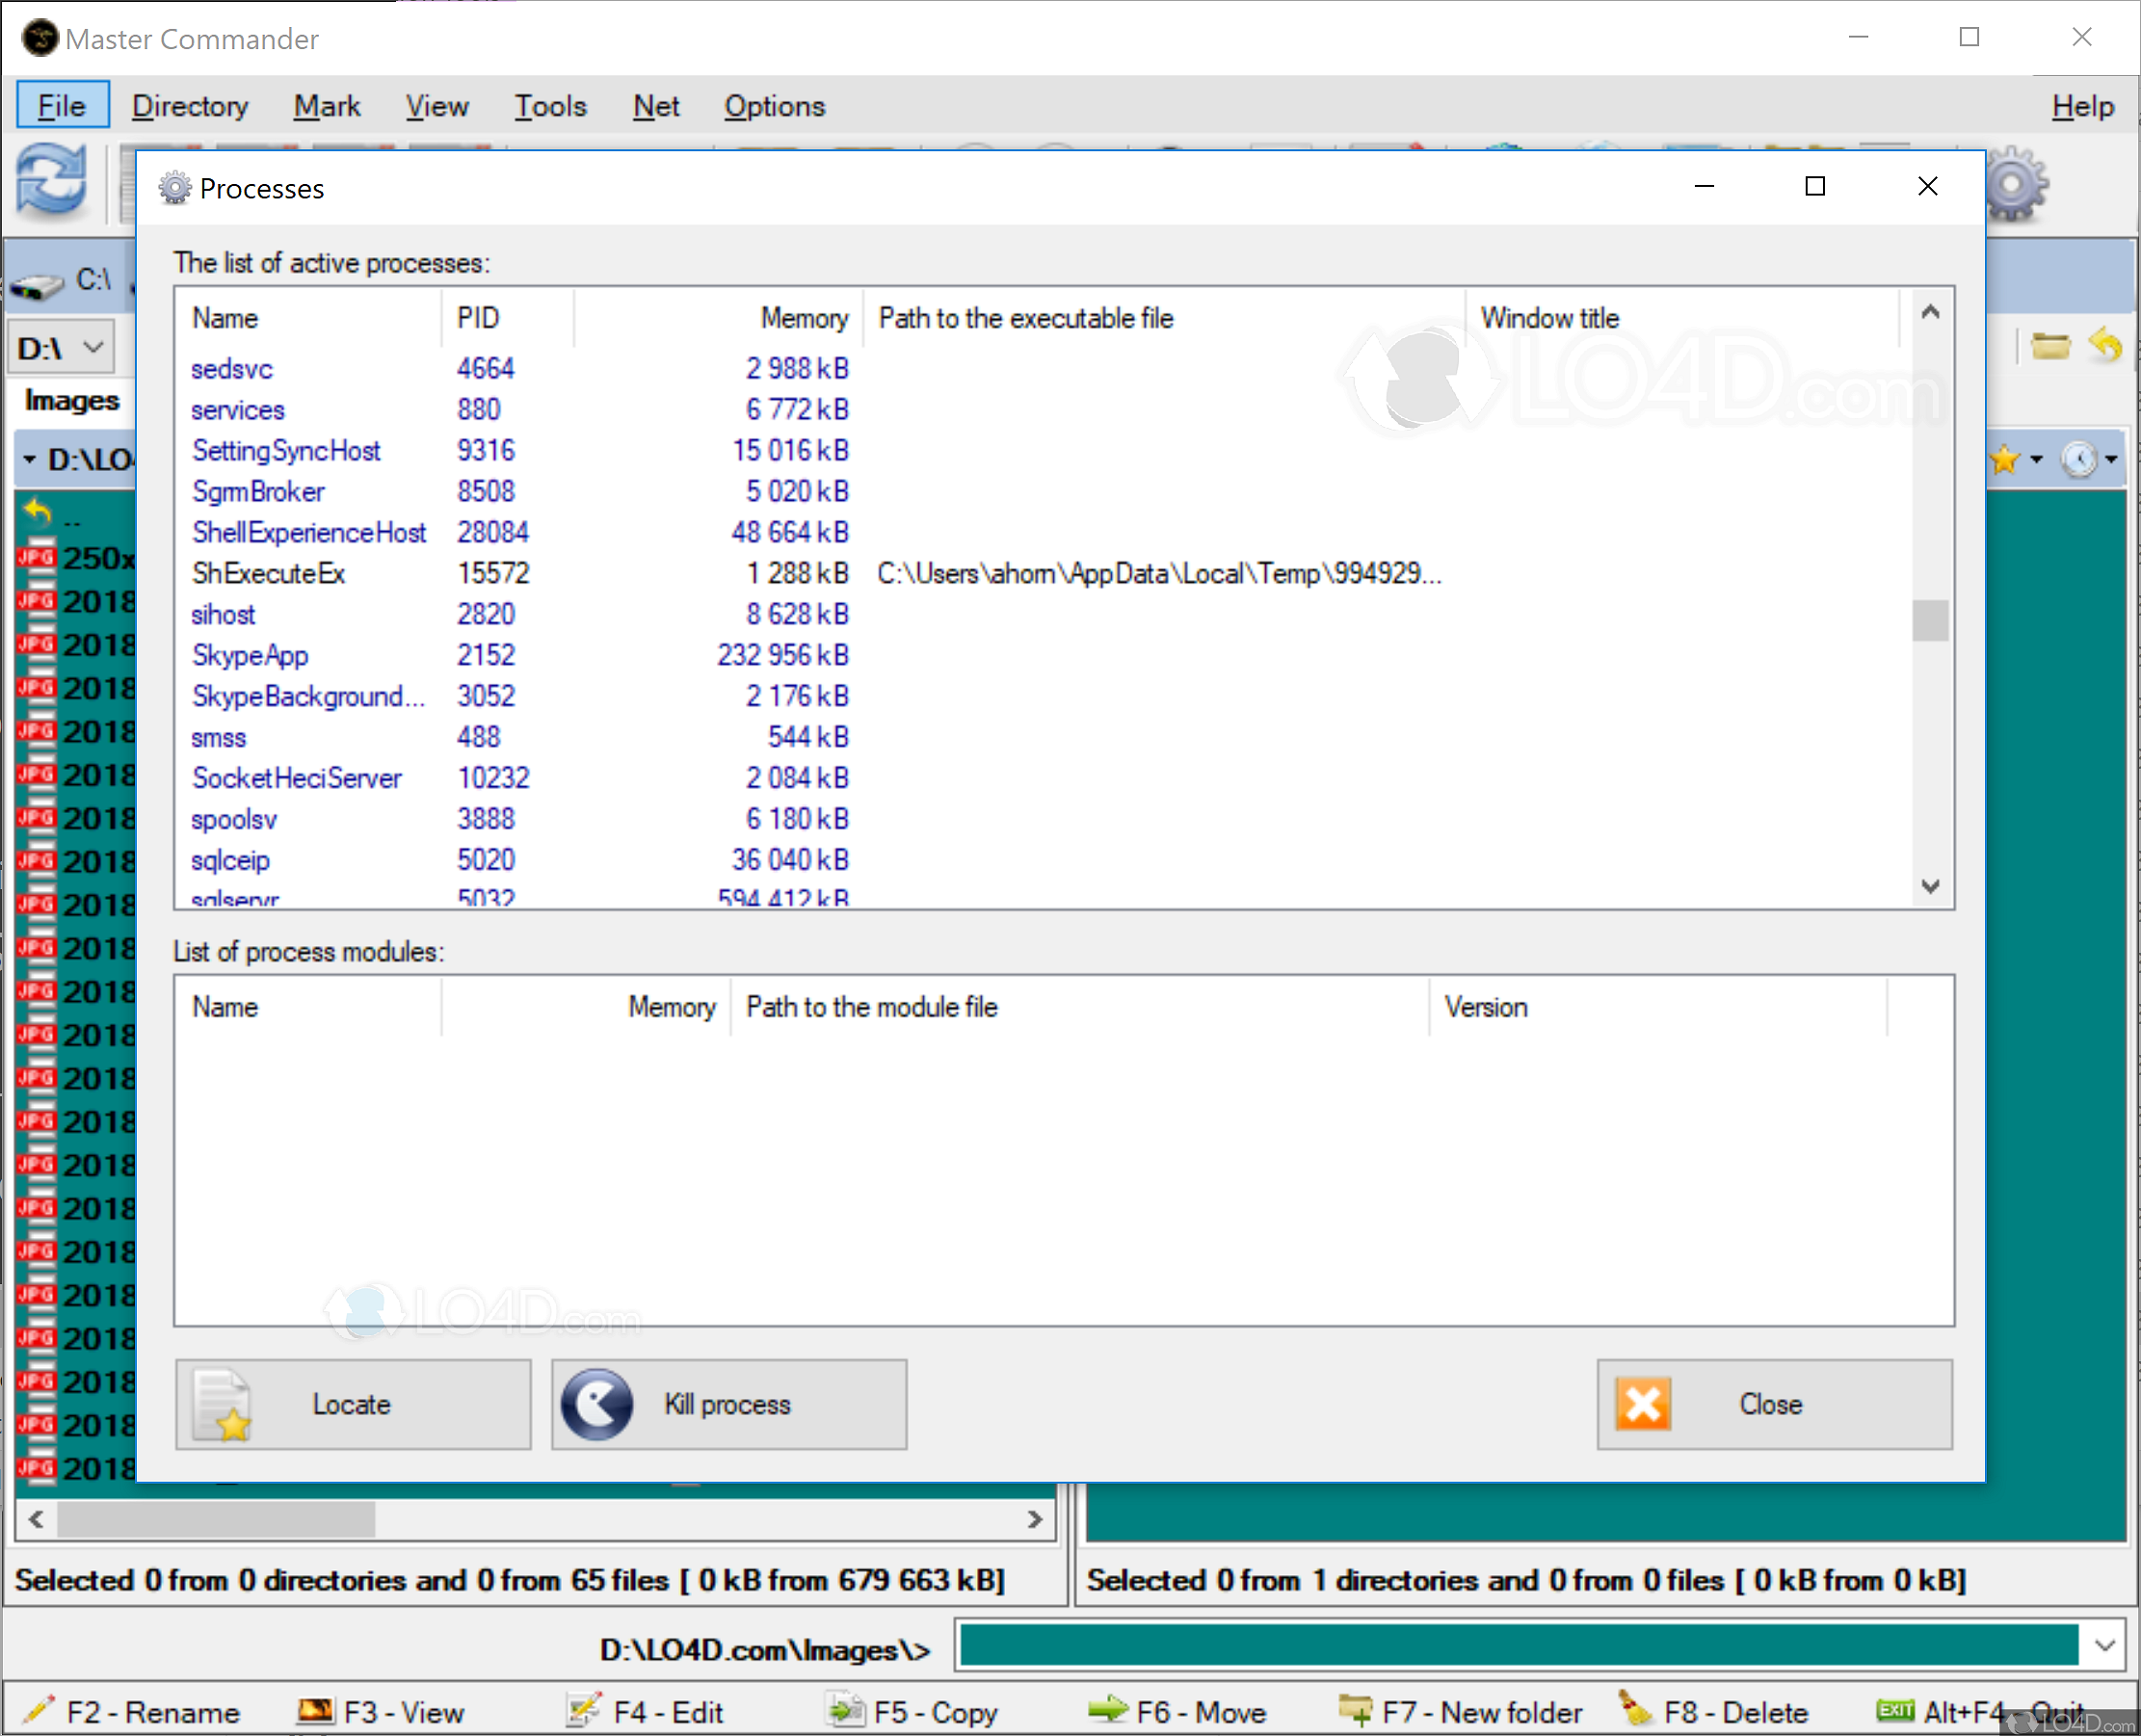The height and width of the screenshot is (1736, 2141).
Task: Open the Tools menu
Action: point(550,106)
